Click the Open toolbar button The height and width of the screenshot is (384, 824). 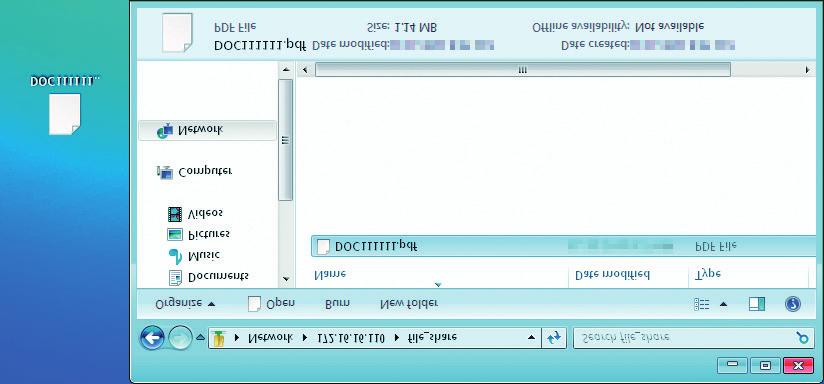pos(272,304)
